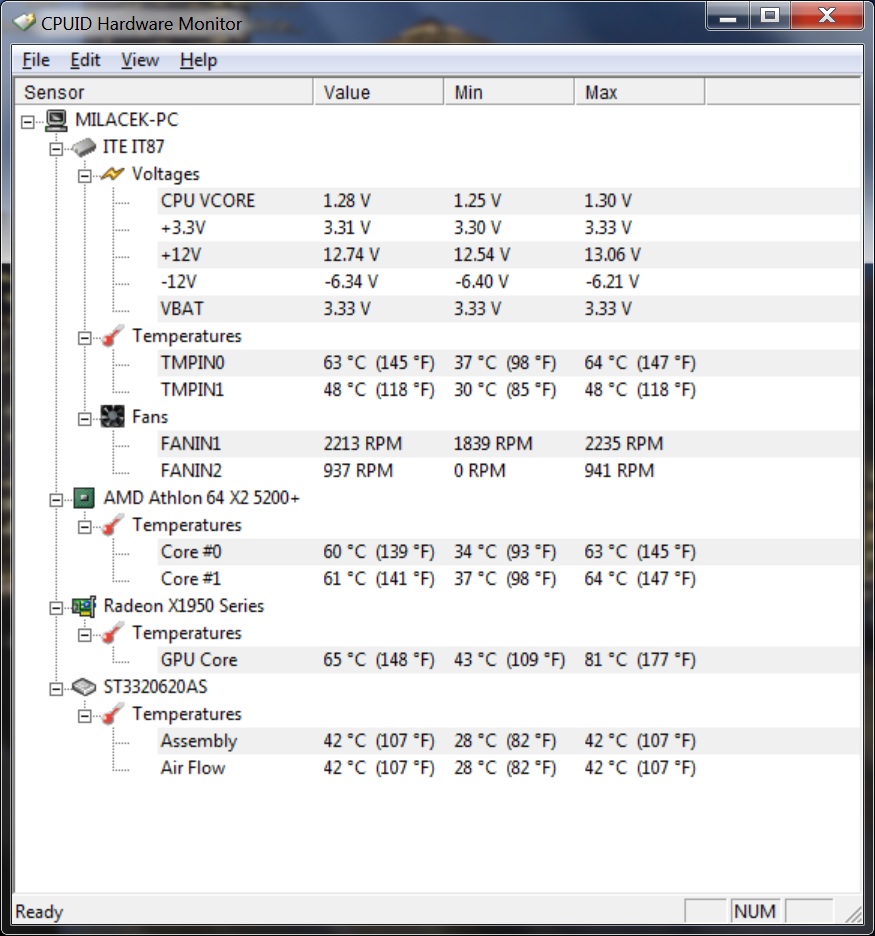Click the Voltages lightning icon
Screen dimensions: 875x936
(112, 174)
